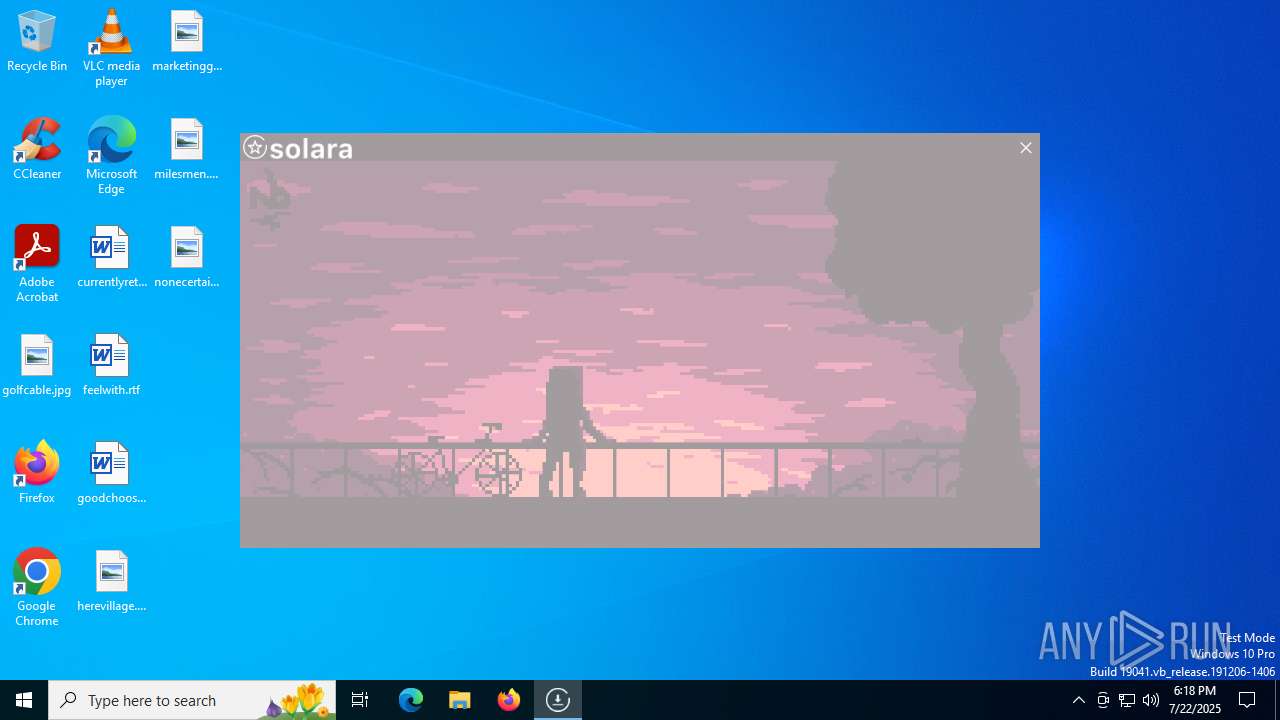Select the nonecertai image file icon

pyautogui.click(x=187, y=257)
